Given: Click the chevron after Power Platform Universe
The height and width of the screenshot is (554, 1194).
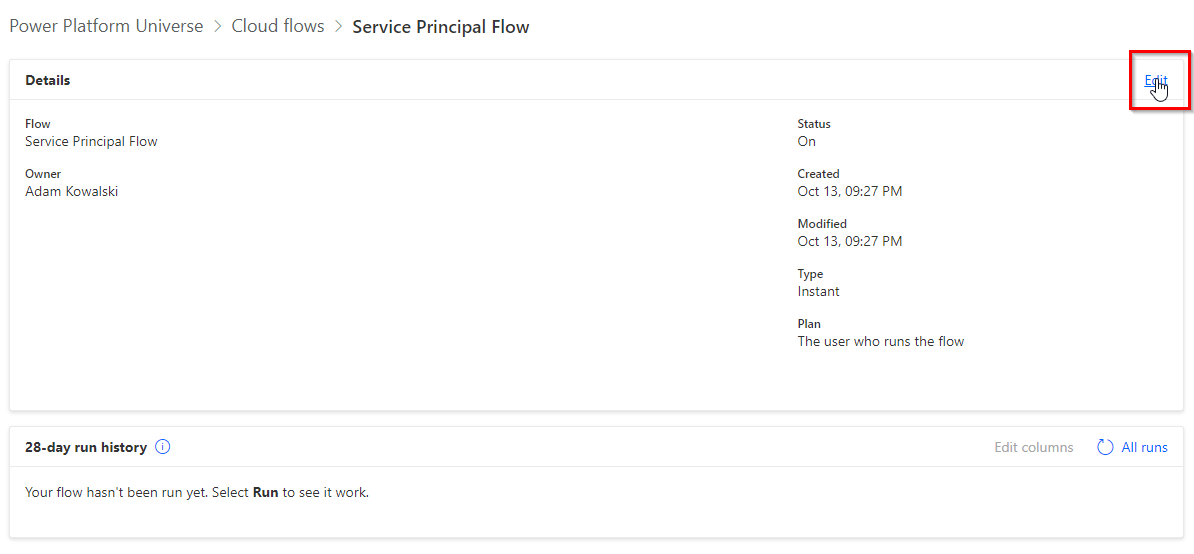Looking at the screenshot, I should click(217, 27).
